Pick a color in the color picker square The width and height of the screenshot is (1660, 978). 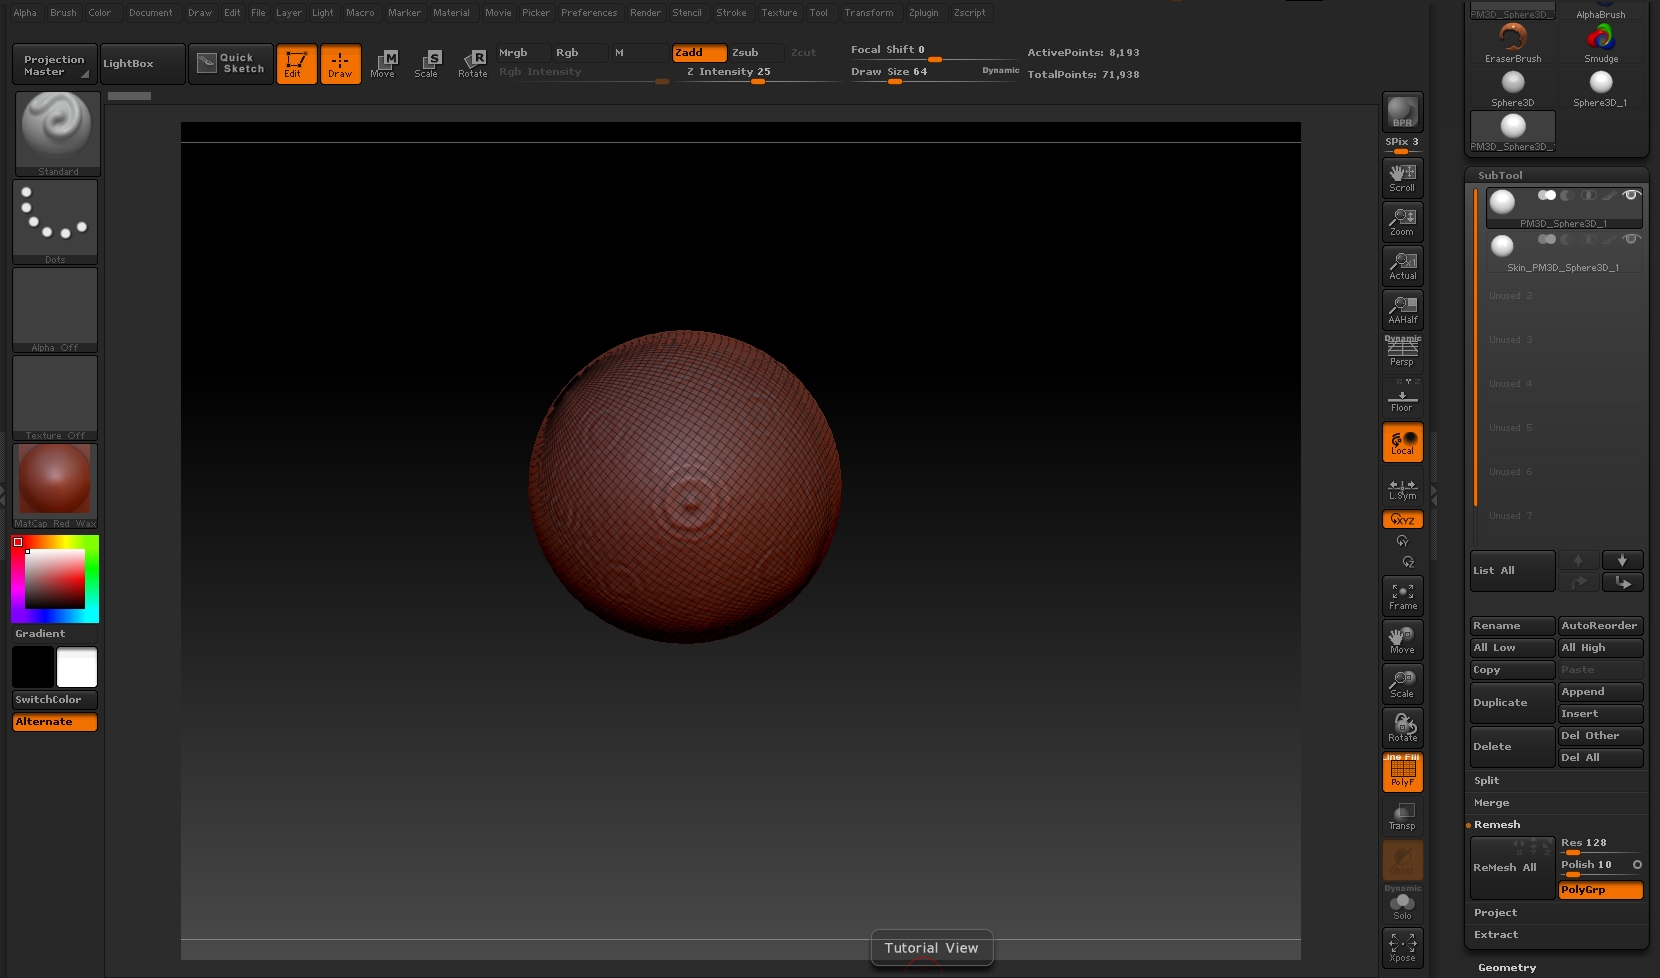[55, 578]
